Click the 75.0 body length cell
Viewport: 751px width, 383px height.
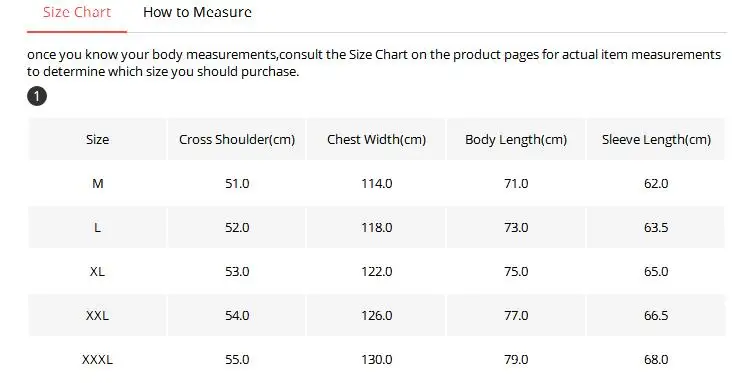pos(516,271)
